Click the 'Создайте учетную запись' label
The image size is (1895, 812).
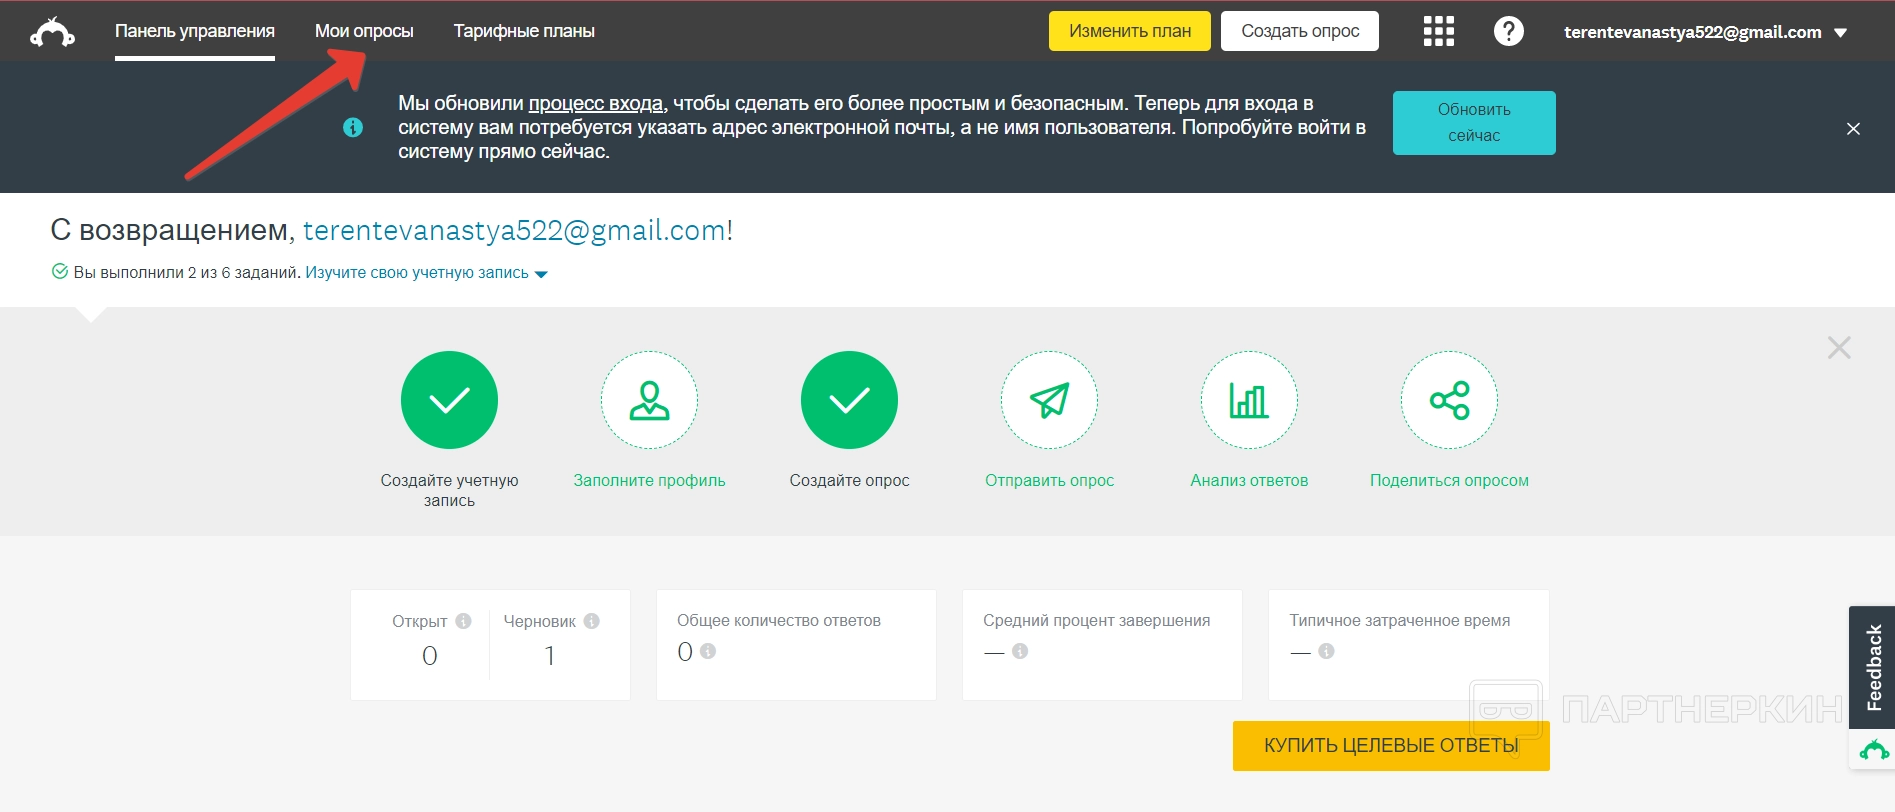(x=449, y=490)
